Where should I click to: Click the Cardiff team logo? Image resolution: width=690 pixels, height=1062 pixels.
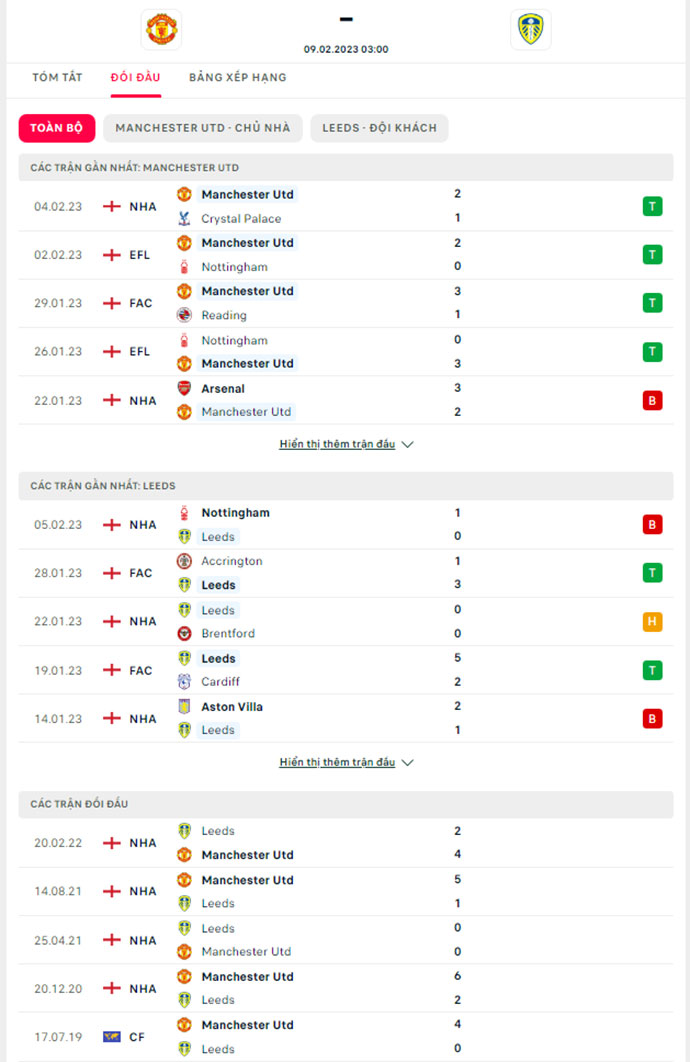pos(184,682)
